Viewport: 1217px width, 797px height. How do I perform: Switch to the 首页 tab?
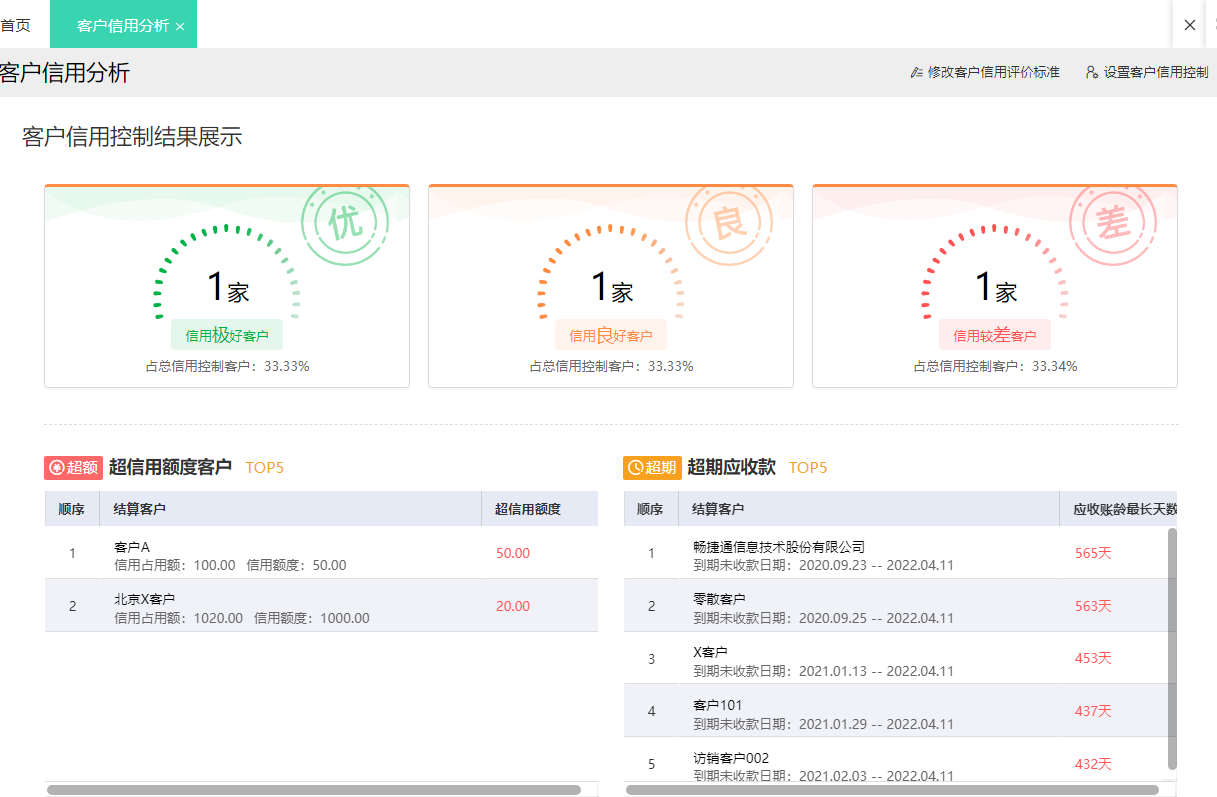tap(16, 25)
